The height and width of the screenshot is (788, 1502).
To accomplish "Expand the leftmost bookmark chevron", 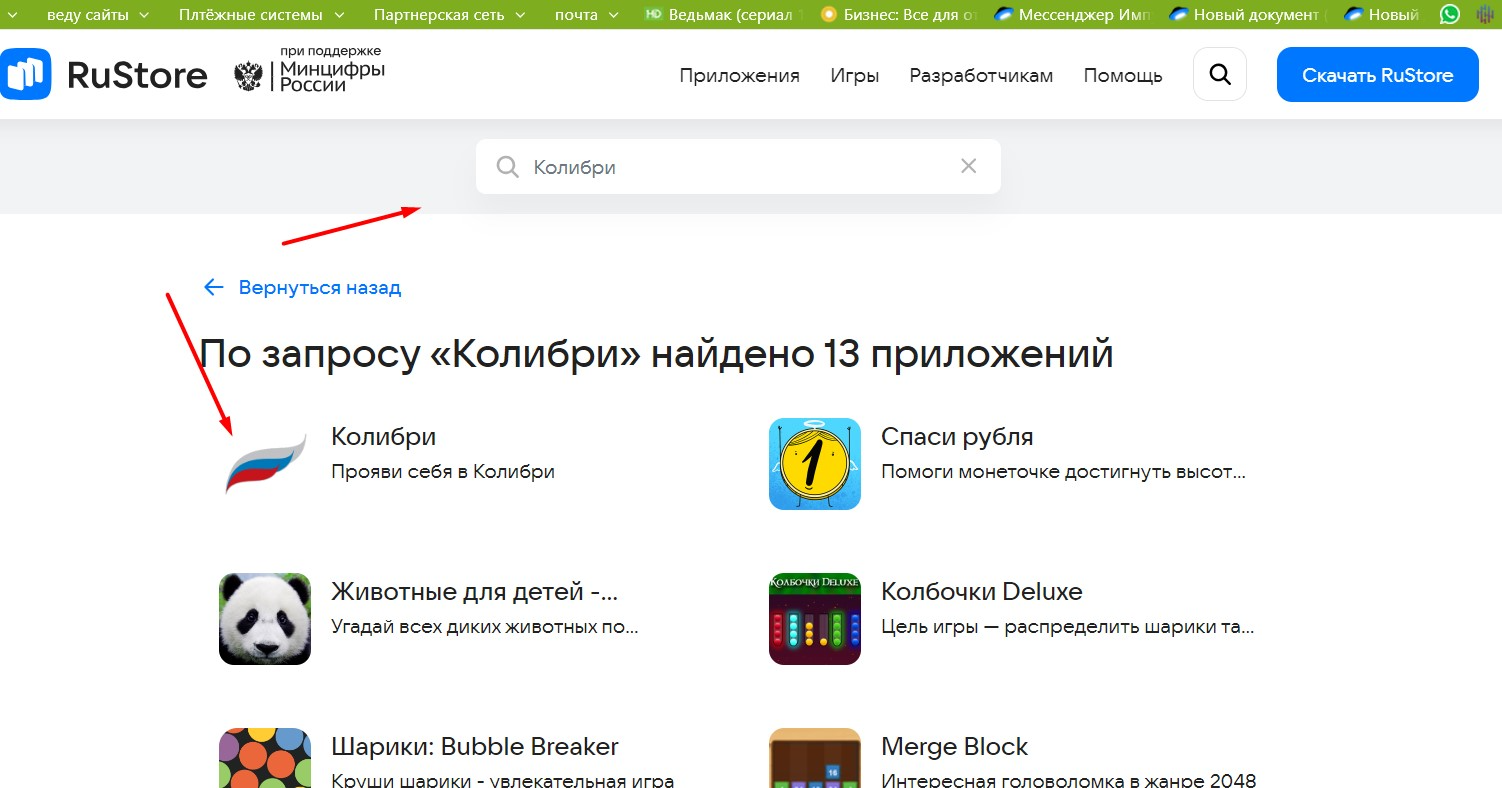I will [13, 14].
